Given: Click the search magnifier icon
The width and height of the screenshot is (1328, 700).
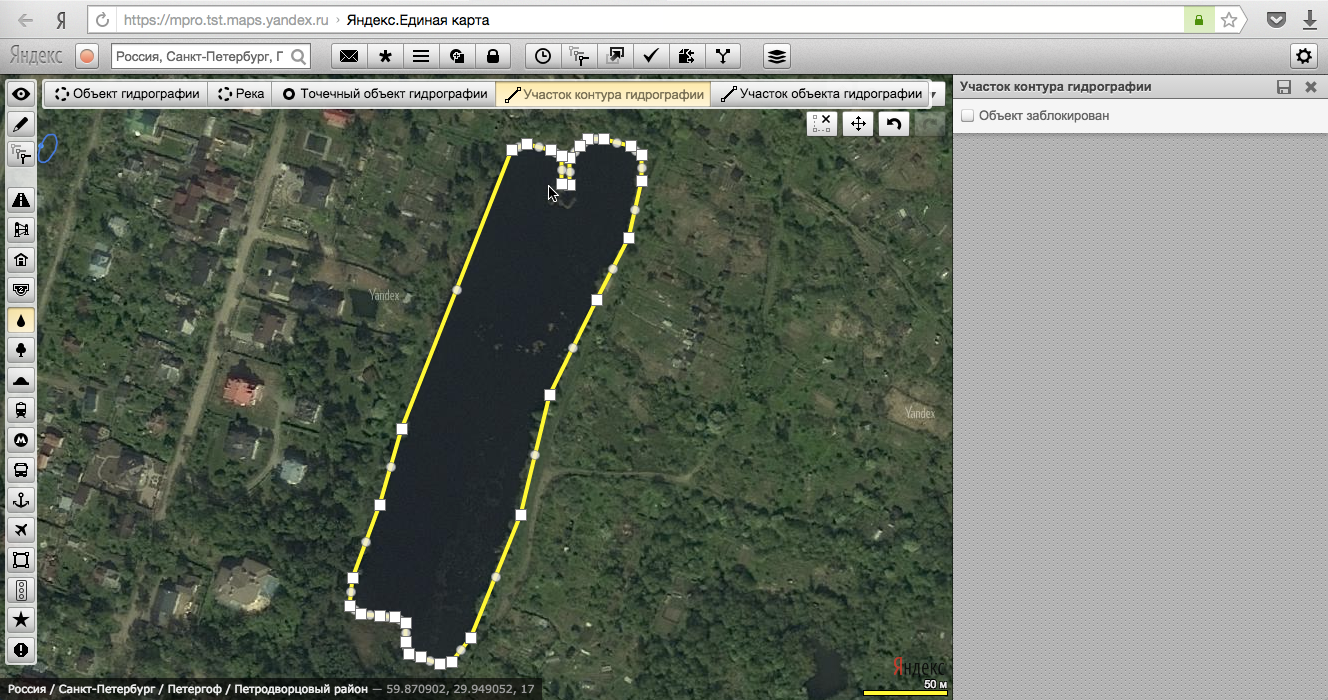Looking at the screenshot, I should point(297,56).
